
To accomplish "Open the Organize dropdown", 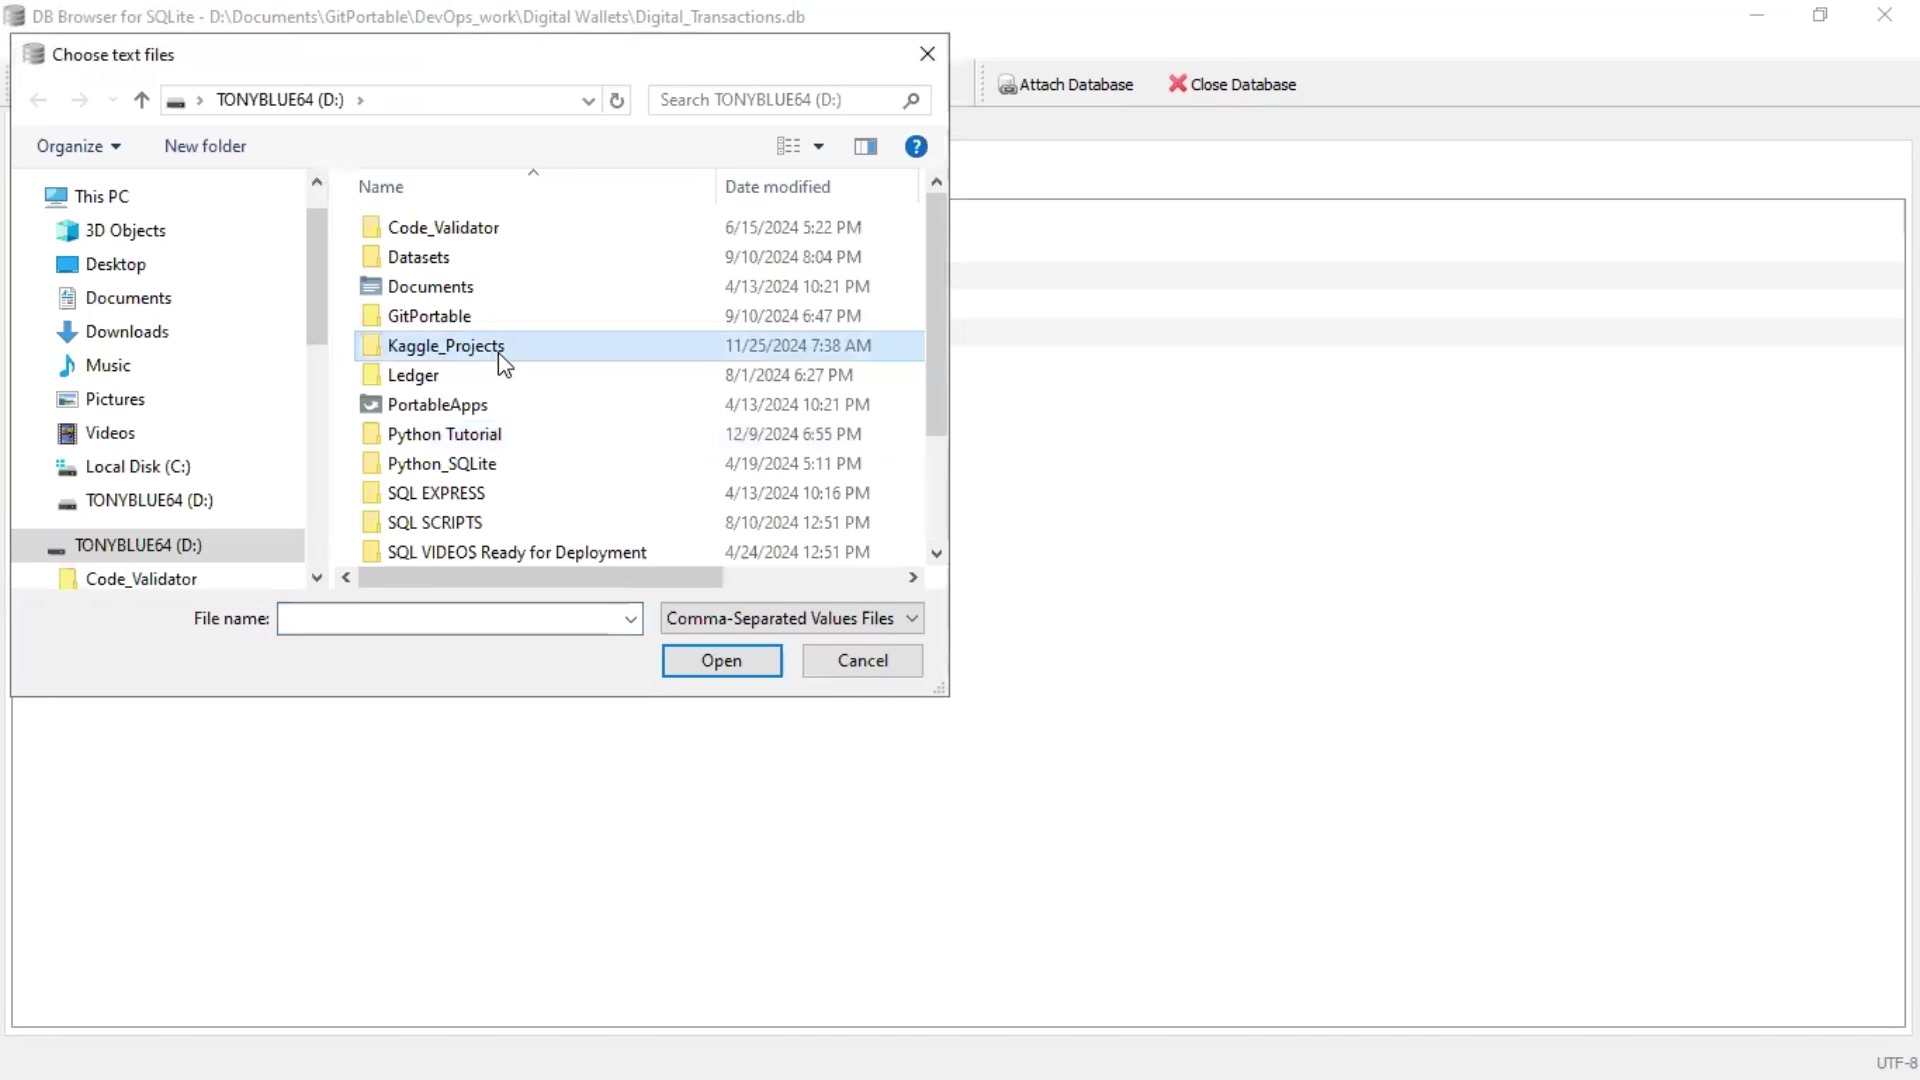I will point(79,146).
